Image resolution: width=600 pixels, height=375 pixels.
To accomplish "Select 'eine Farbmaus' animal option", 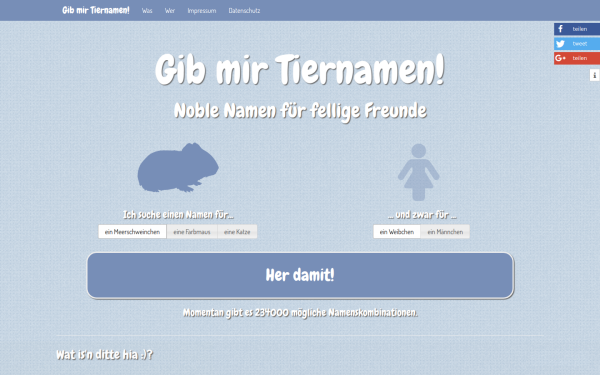I will pyautogui.click(x=192, y=232).
